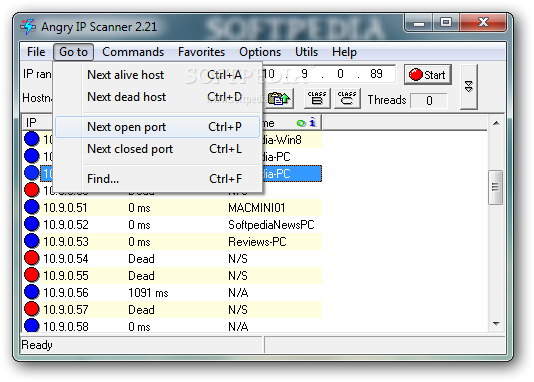
Task: Select the row 10.9.0.52
Action: pyautogui.click(x=173, y=225)
